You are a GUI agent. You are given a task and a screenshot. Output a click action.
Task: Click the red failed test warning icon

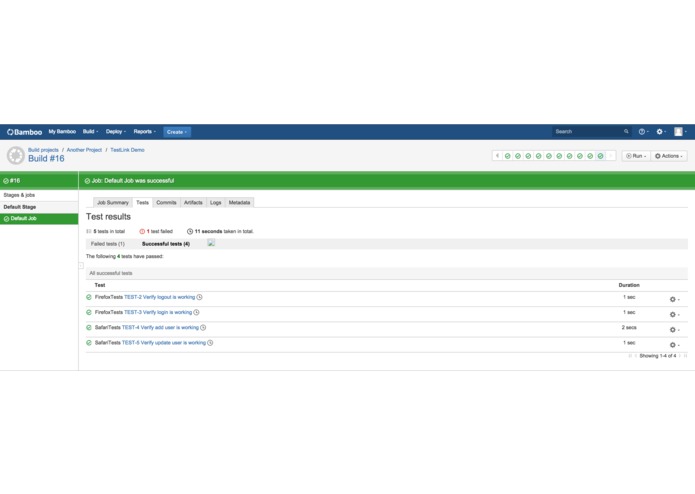click(x=142, y=231)
